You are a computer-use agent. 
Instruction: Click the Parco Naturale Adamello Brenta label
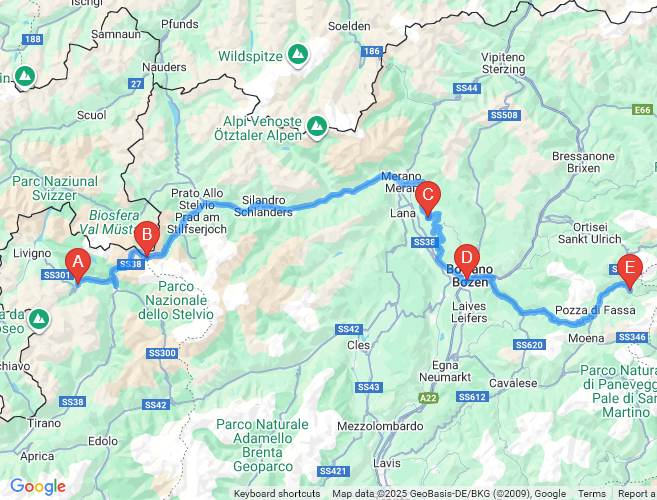click(263, 445)
